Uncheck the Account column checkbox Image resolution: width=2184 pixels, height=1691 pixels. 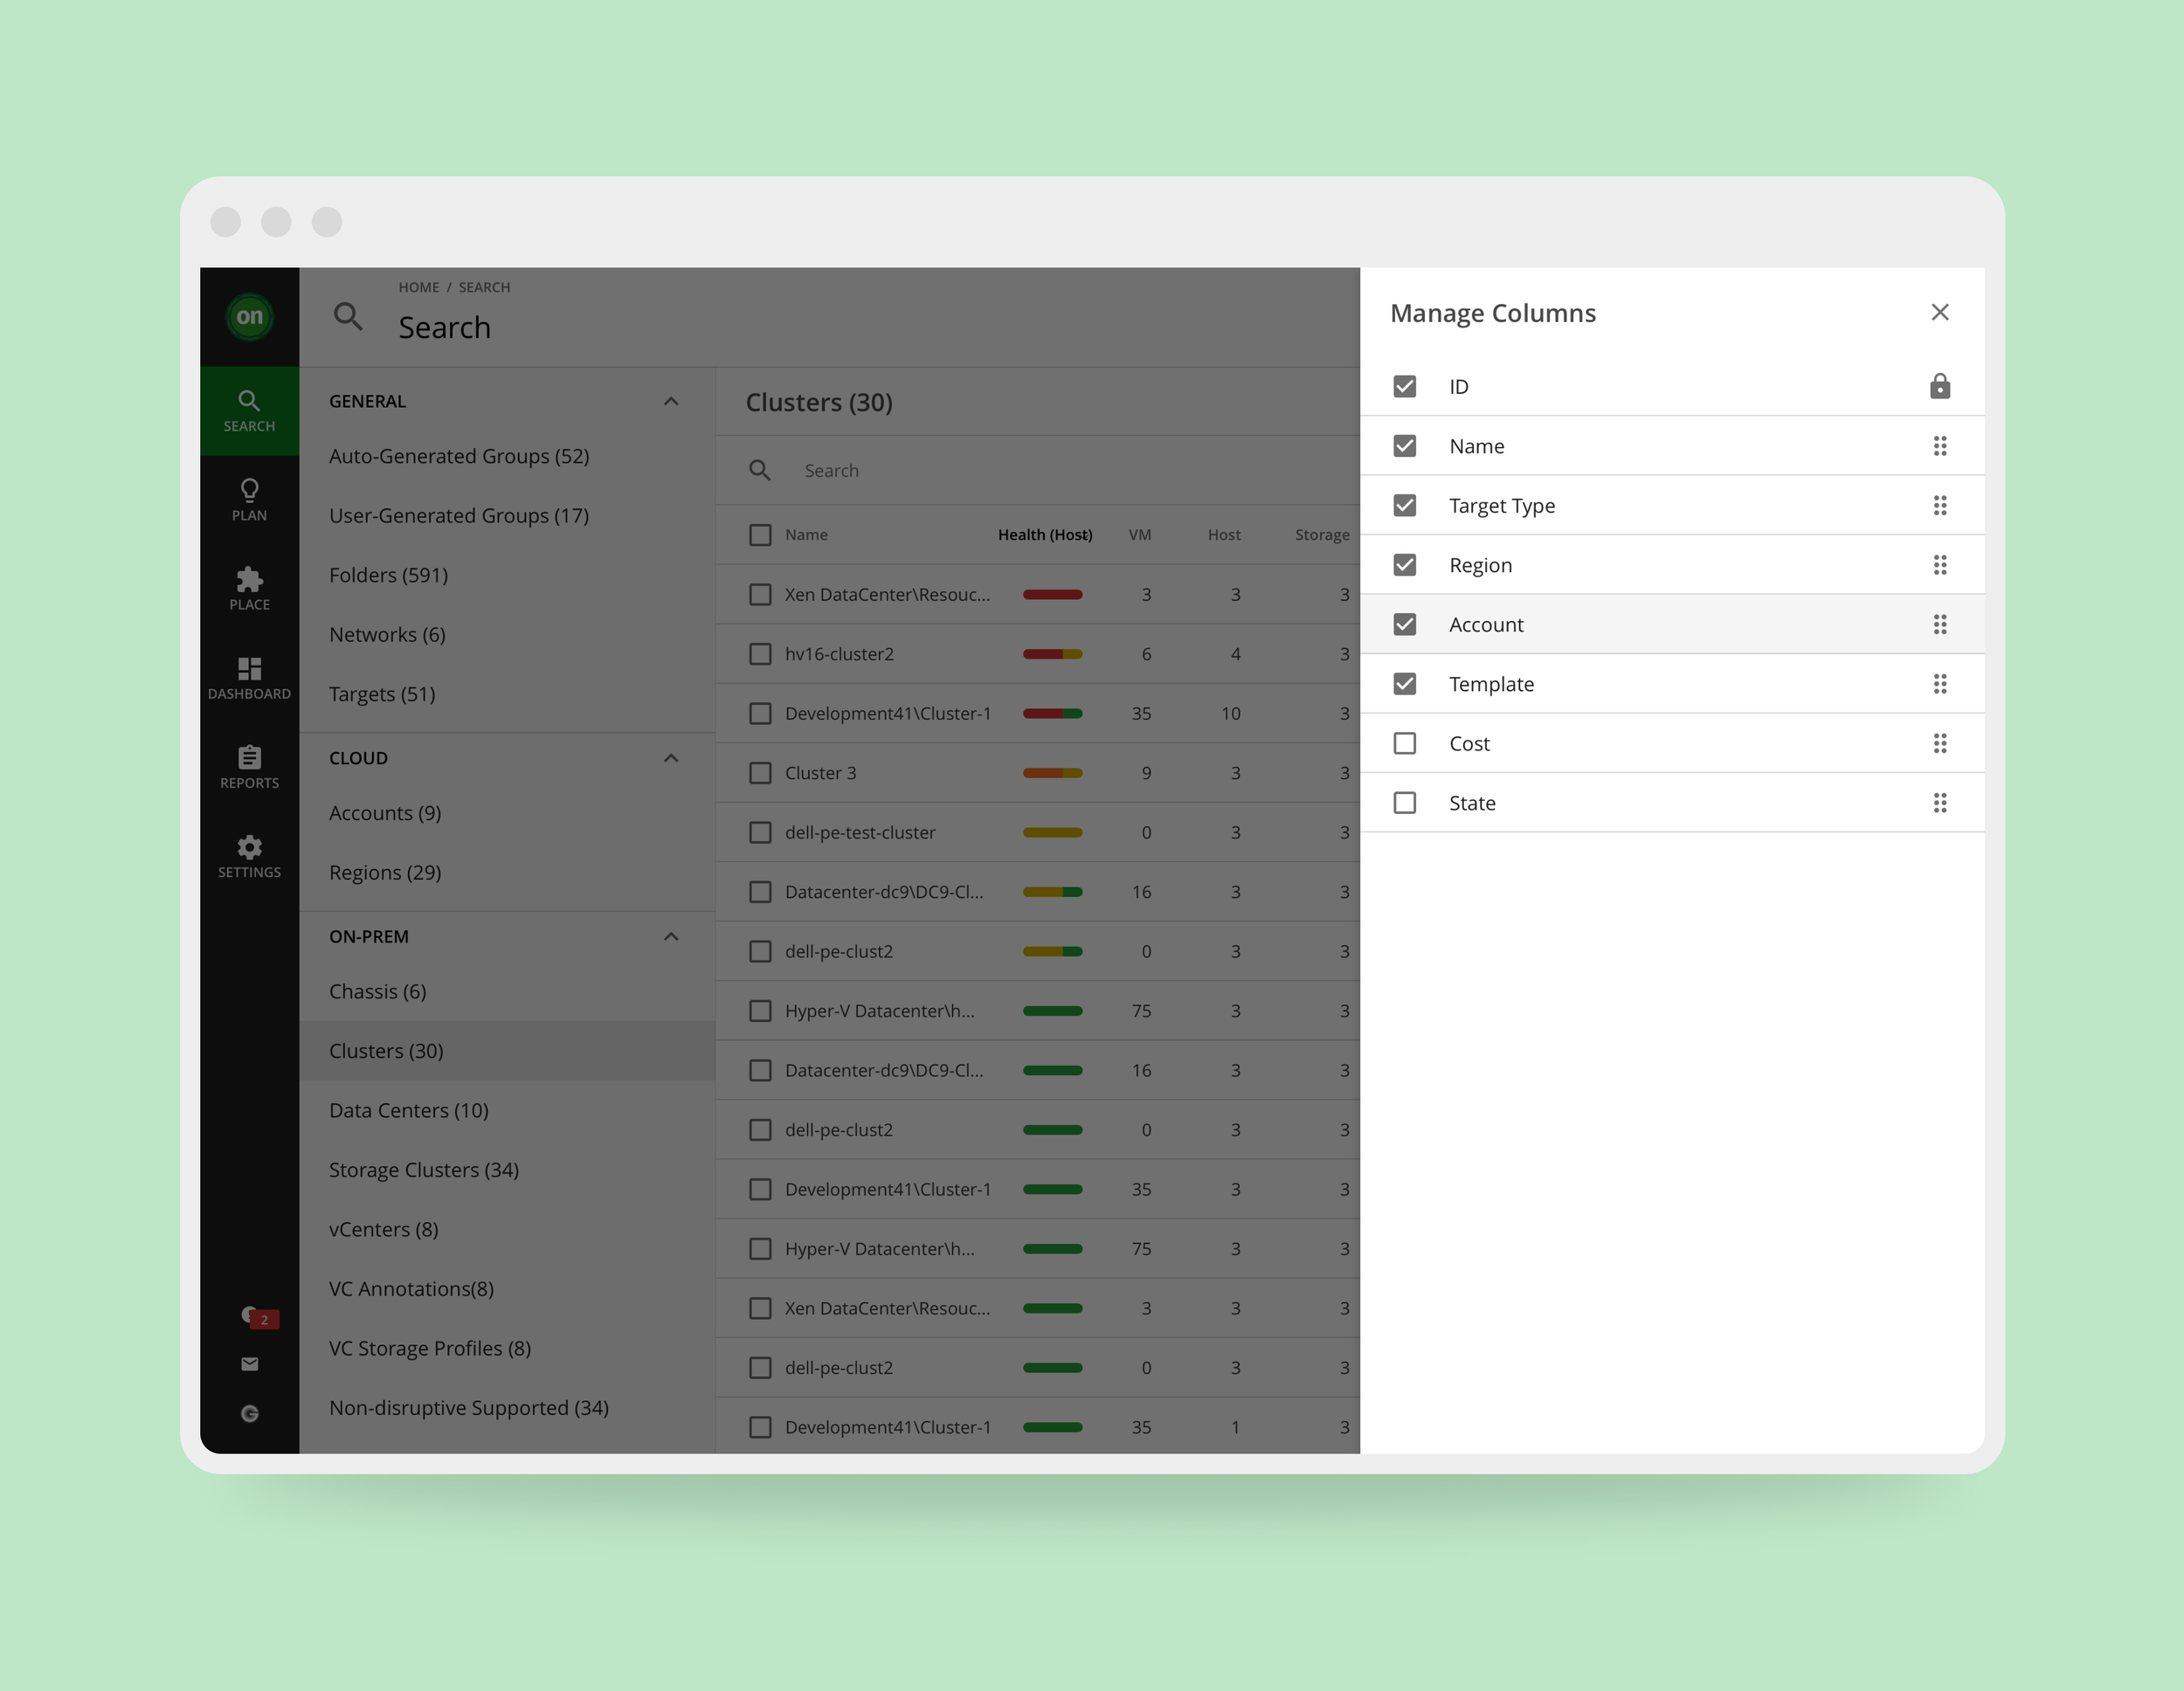(1405, 624)
